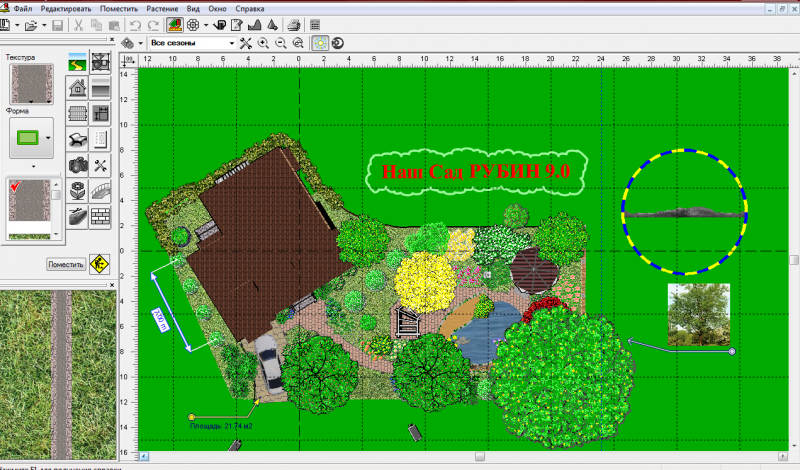The image size is (800, 470).
Task: Create a new garden project
Action: pos(5,24)
